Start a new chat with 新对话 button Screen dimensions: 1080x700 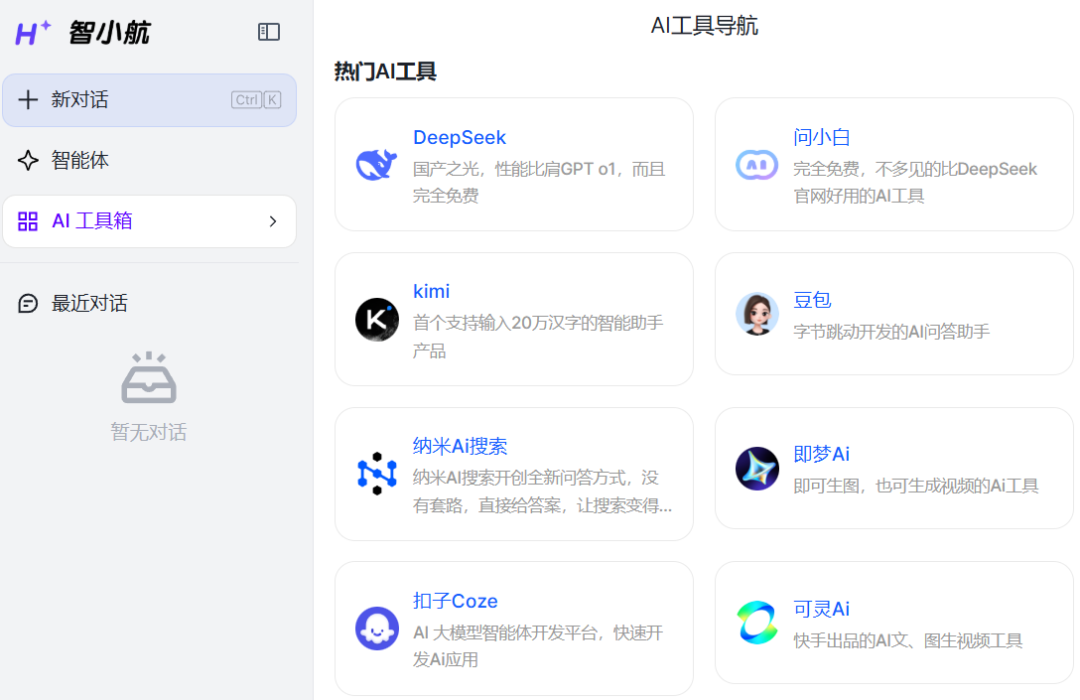149,100
